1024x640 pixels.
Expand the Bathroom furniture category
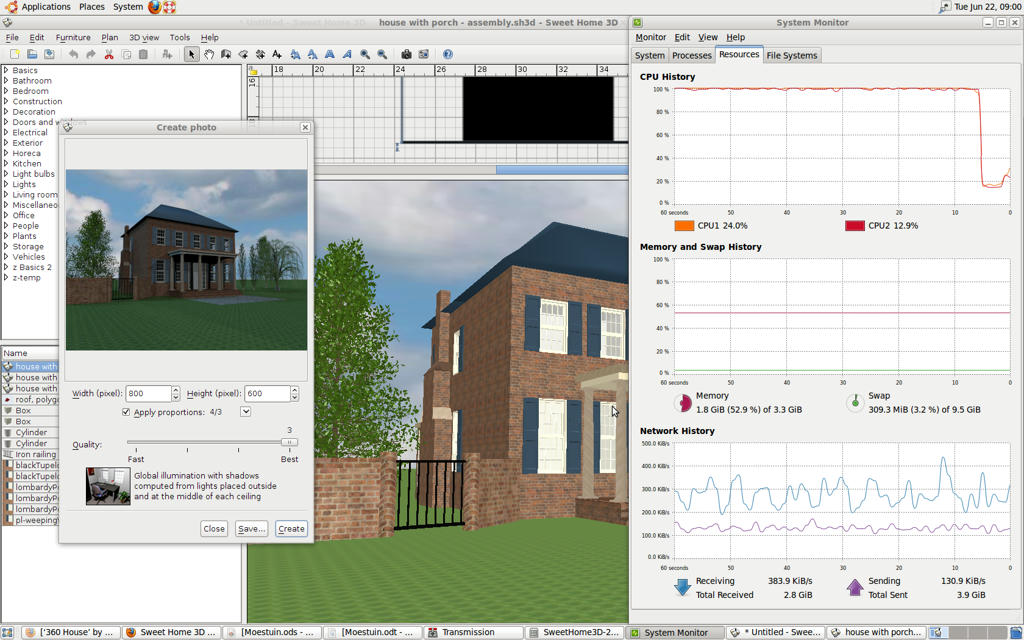click(6, 80)
